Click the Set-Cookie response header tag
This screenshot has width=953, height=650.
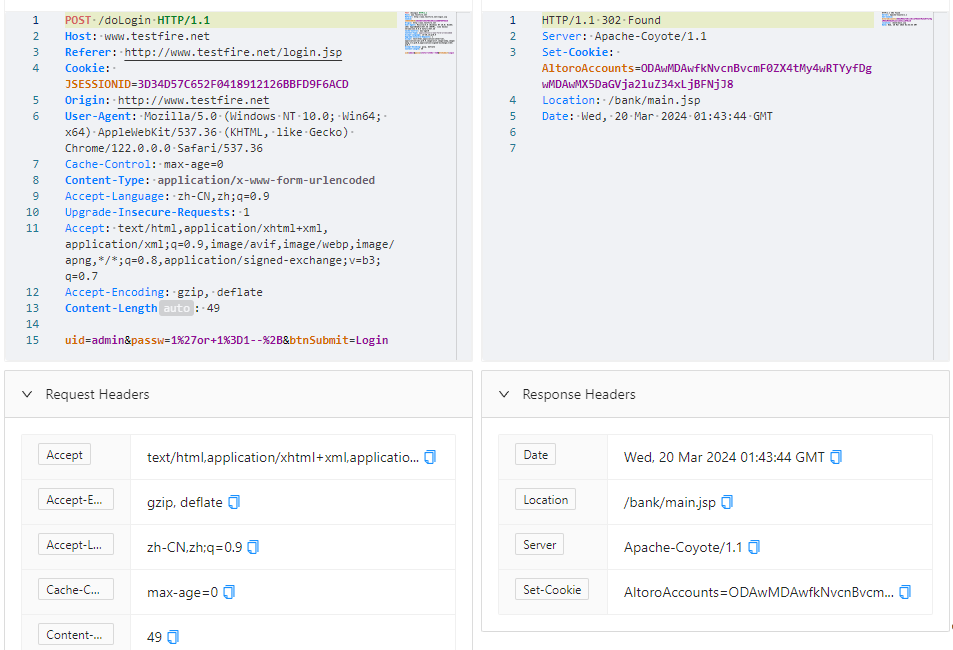click(552, 589)
